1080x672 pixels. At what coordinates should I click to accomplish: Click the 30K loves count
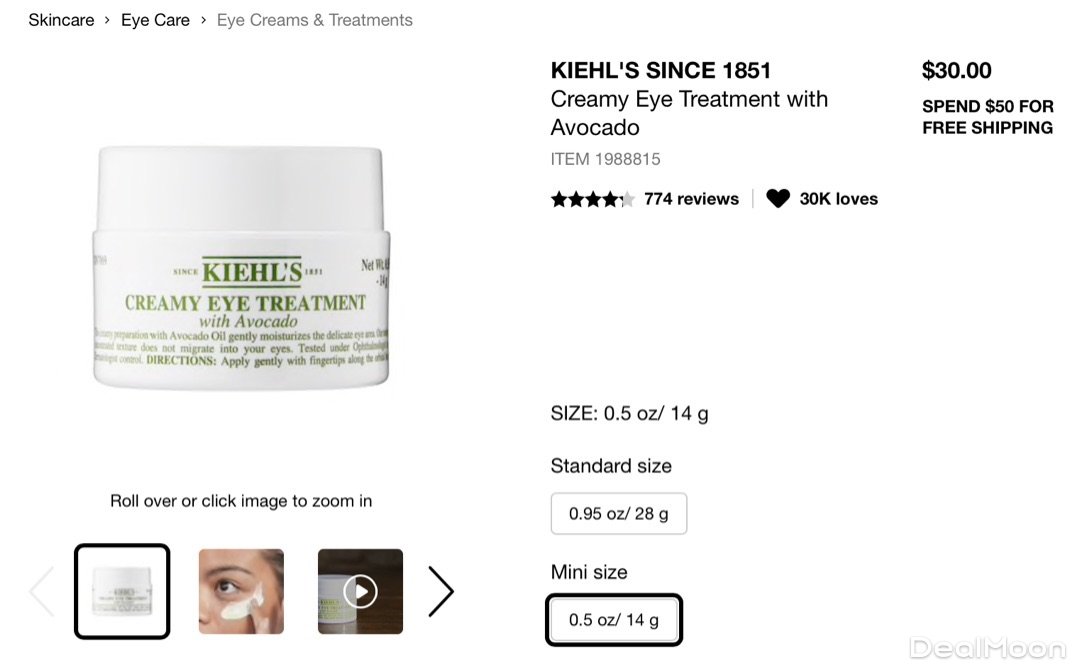pos(838,199)
